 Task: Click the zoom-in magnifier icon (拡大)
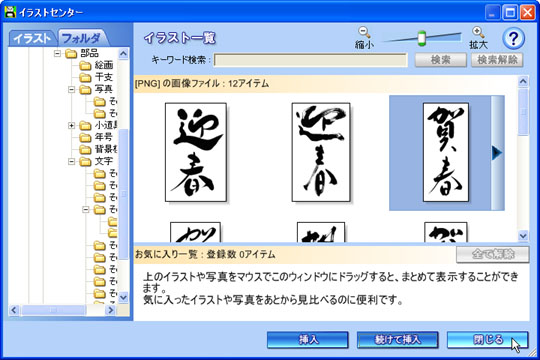pos(478,33)
